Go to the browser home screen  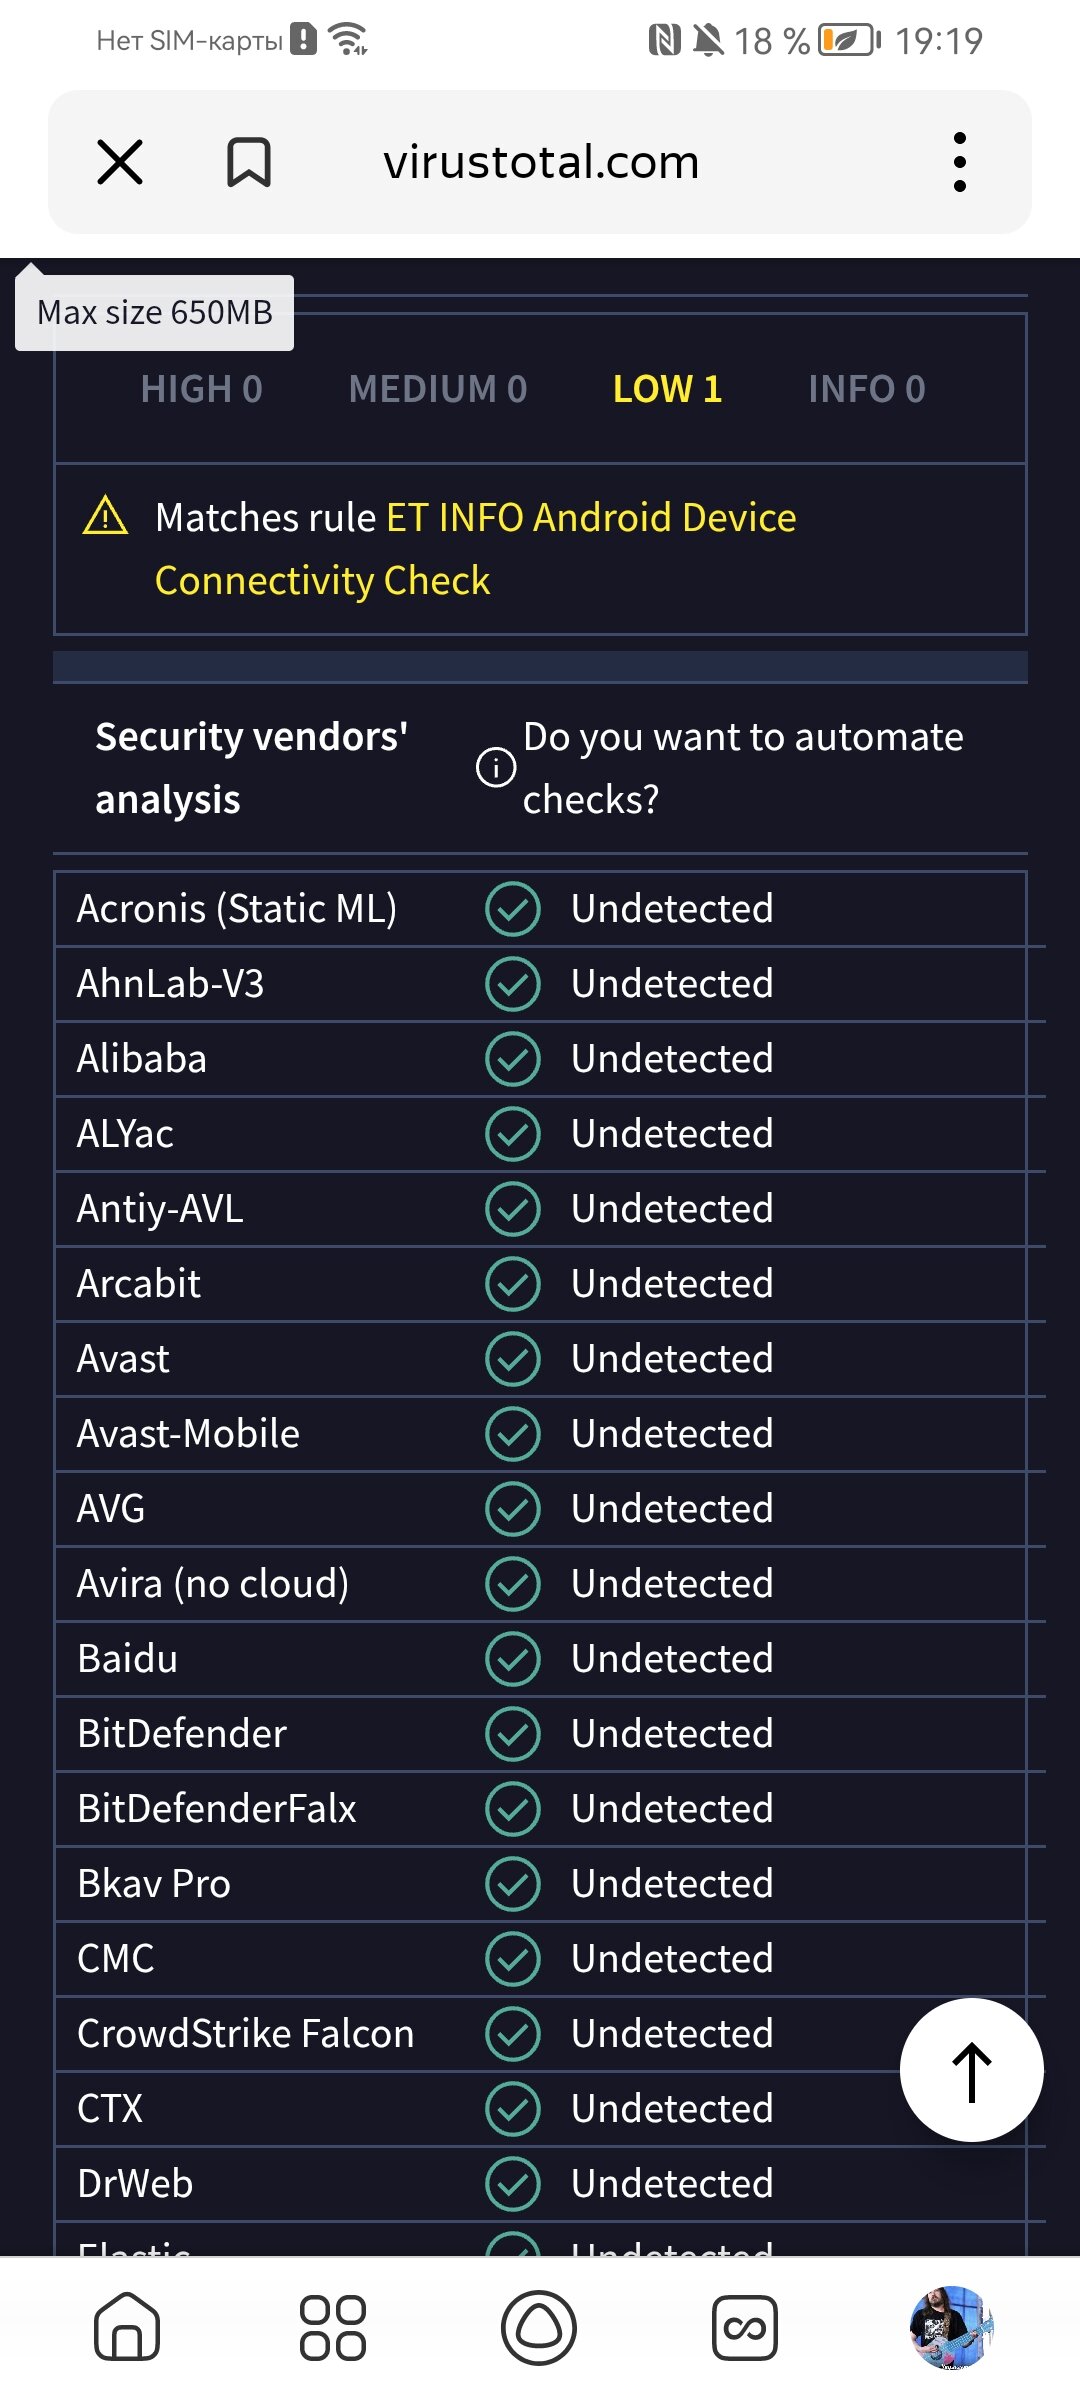(x=127, y=2328)
